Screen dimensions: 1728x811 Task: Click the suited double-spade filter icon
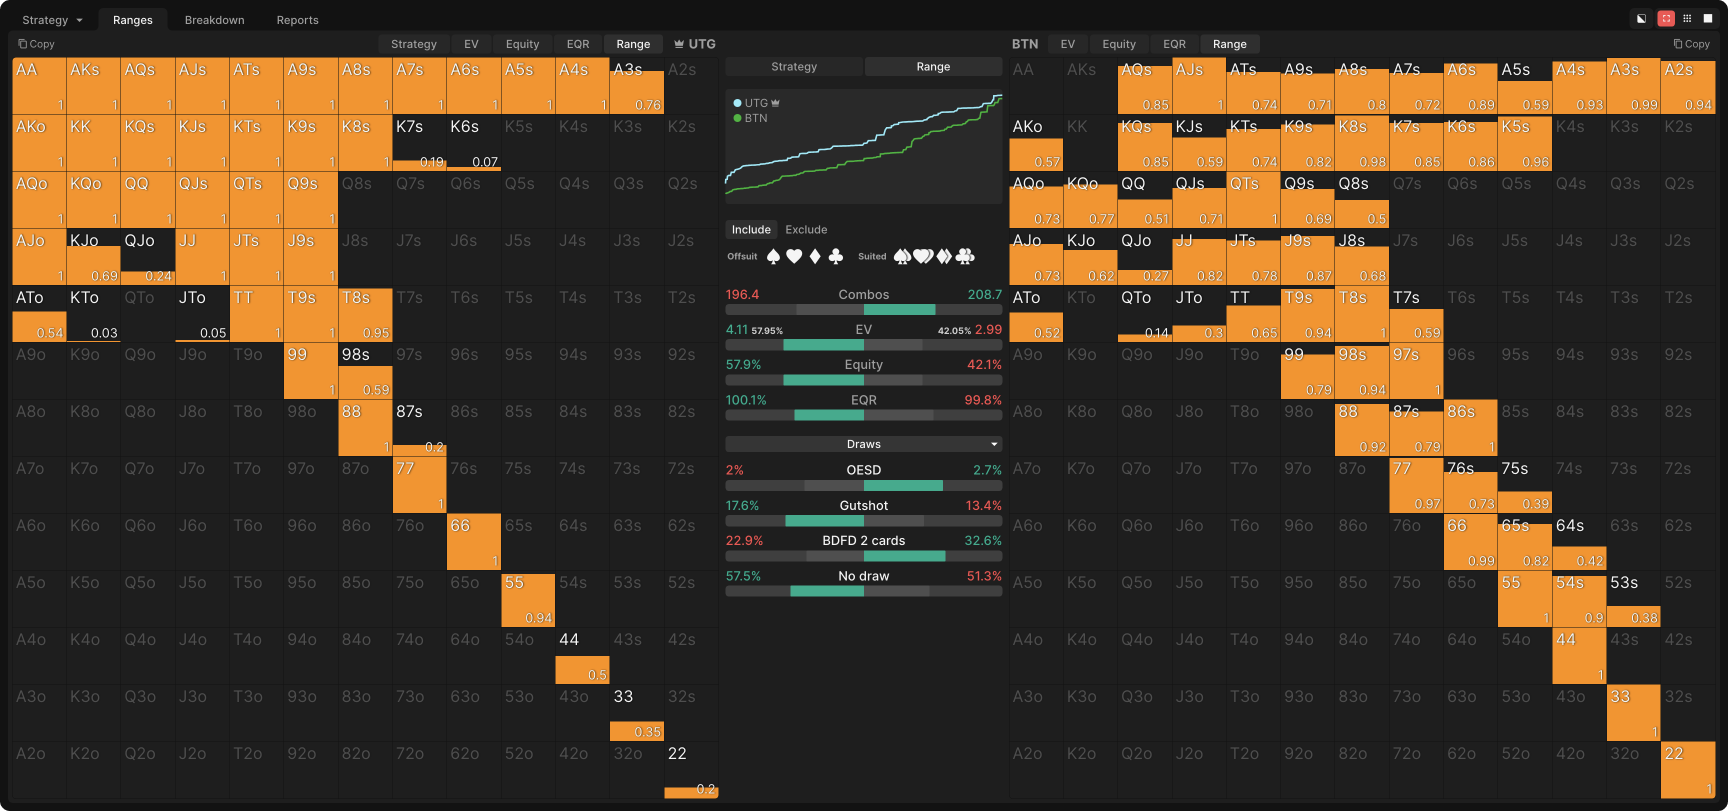pos(902,257)
